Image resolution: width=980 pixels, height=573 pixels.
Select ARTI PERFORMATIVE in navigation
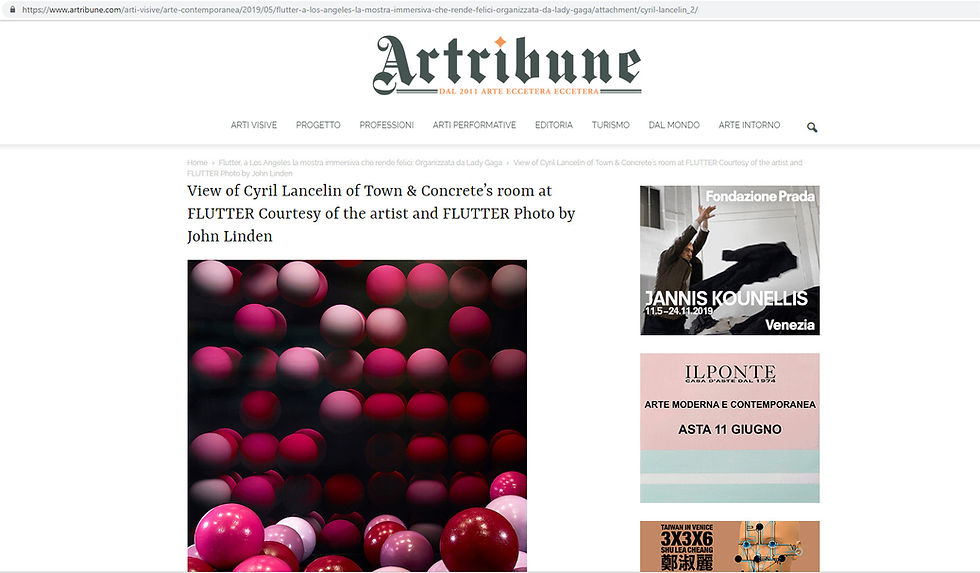(474, 125)
